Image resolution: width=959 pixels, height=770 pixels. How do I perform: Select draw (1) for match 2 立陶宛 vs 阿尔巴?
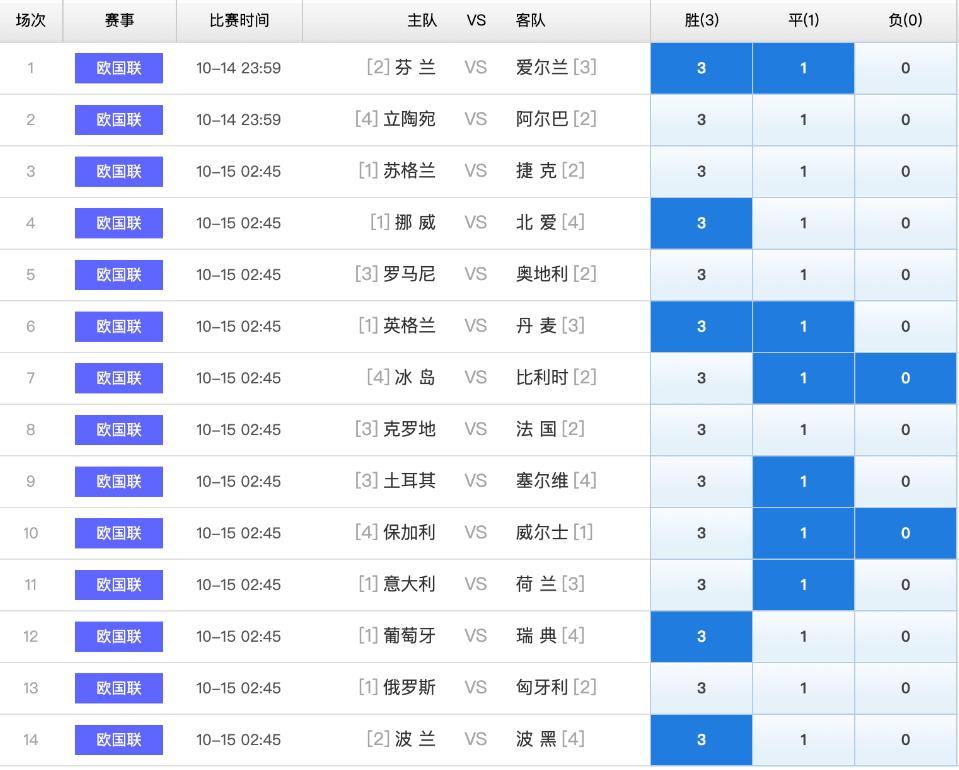tap(803, 120)
